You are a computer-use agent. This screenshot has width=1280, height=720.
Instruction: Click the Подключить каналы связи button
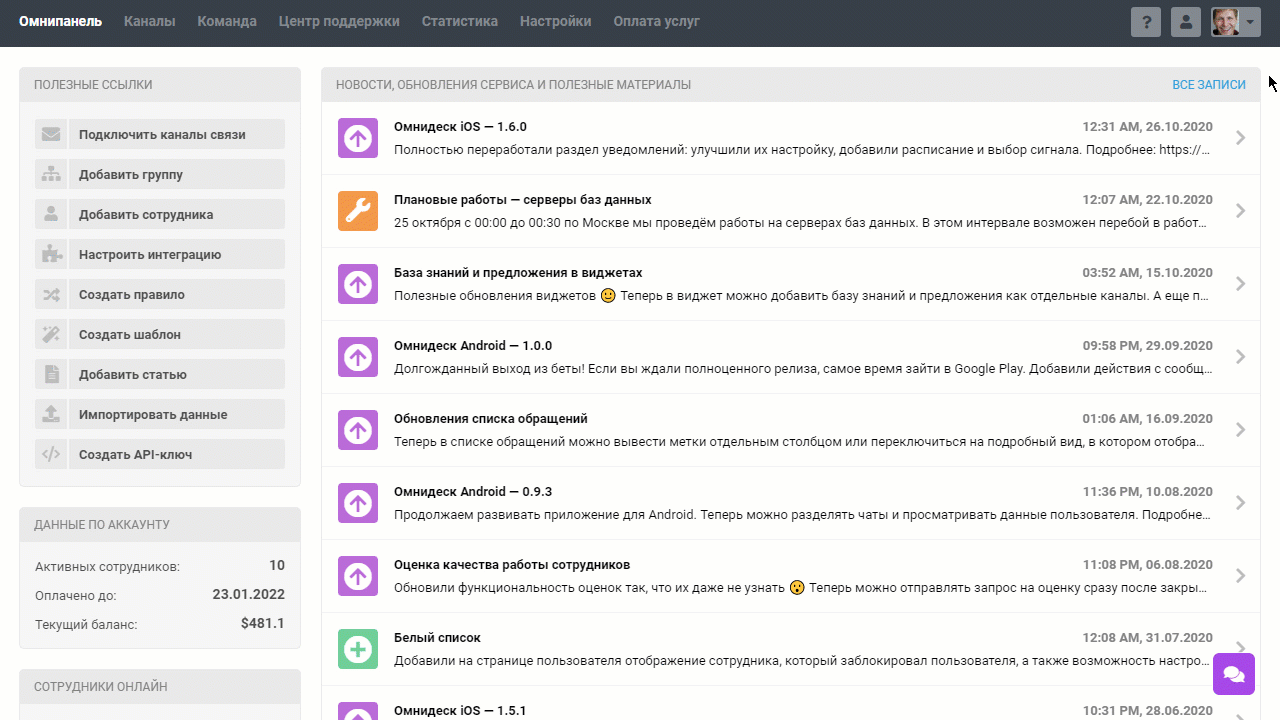177,134
